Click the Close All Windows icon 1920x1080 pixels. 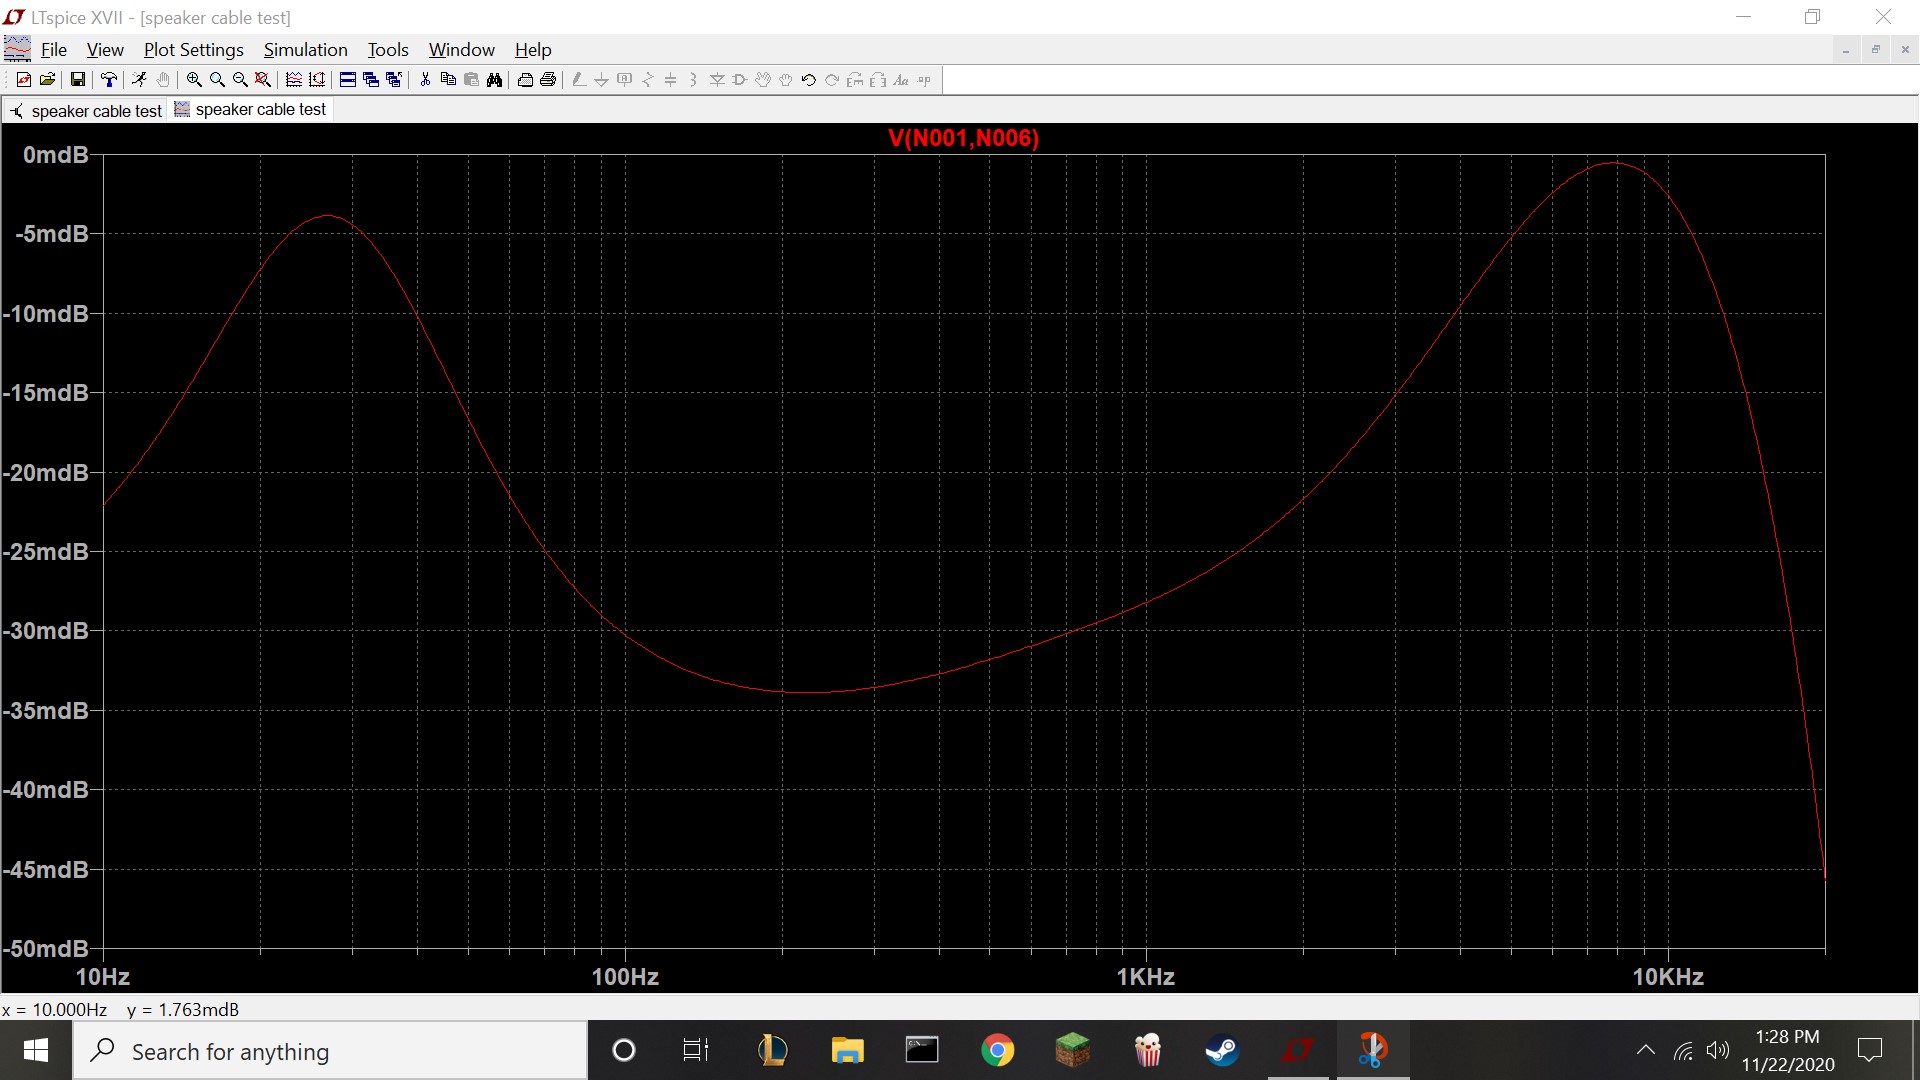pyautogui.click(x=394, y=80)
